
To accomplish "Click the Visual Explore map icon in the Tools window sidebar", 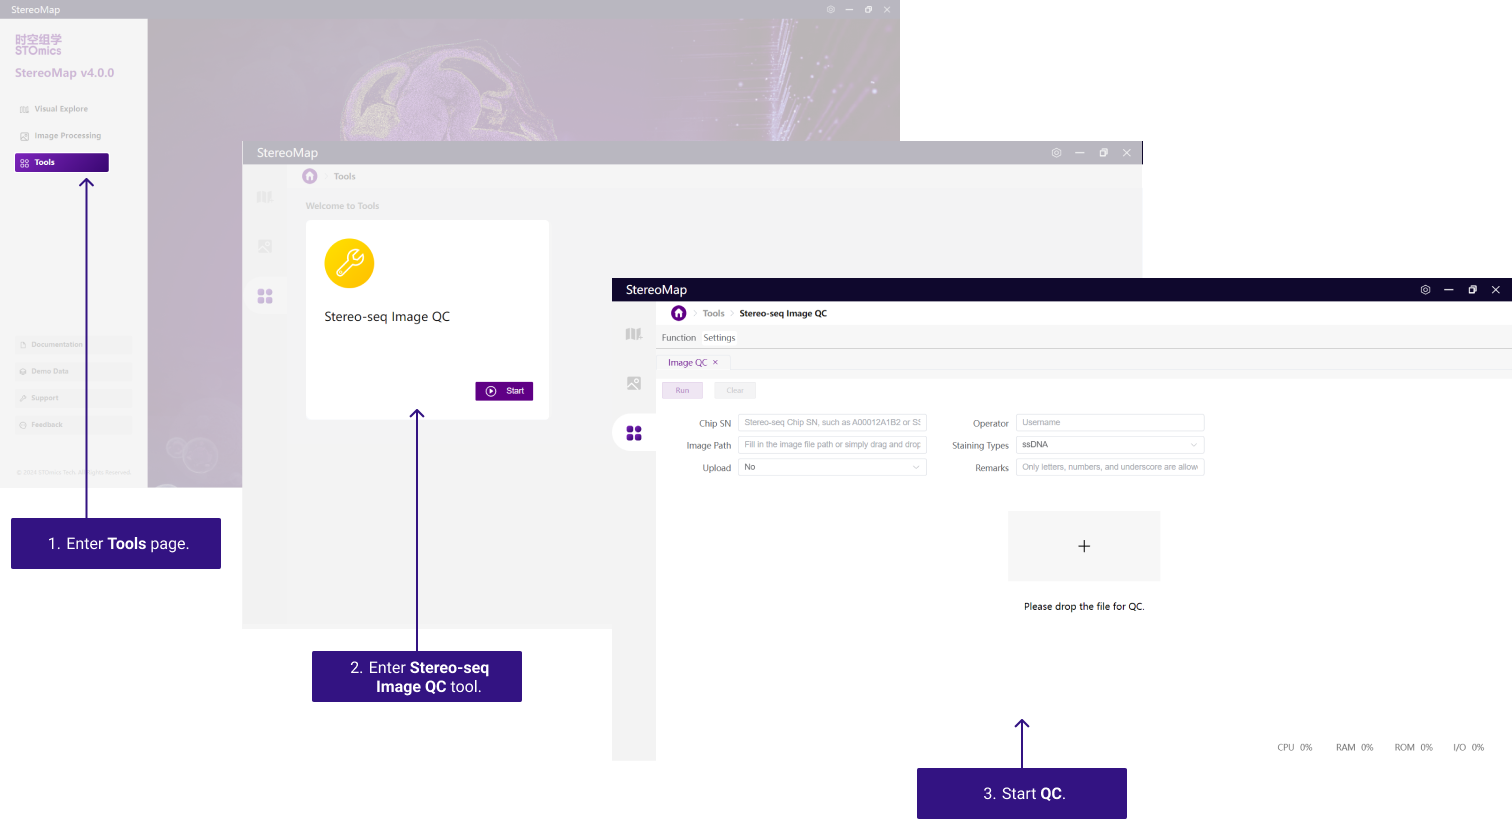I will click(265, 197).
